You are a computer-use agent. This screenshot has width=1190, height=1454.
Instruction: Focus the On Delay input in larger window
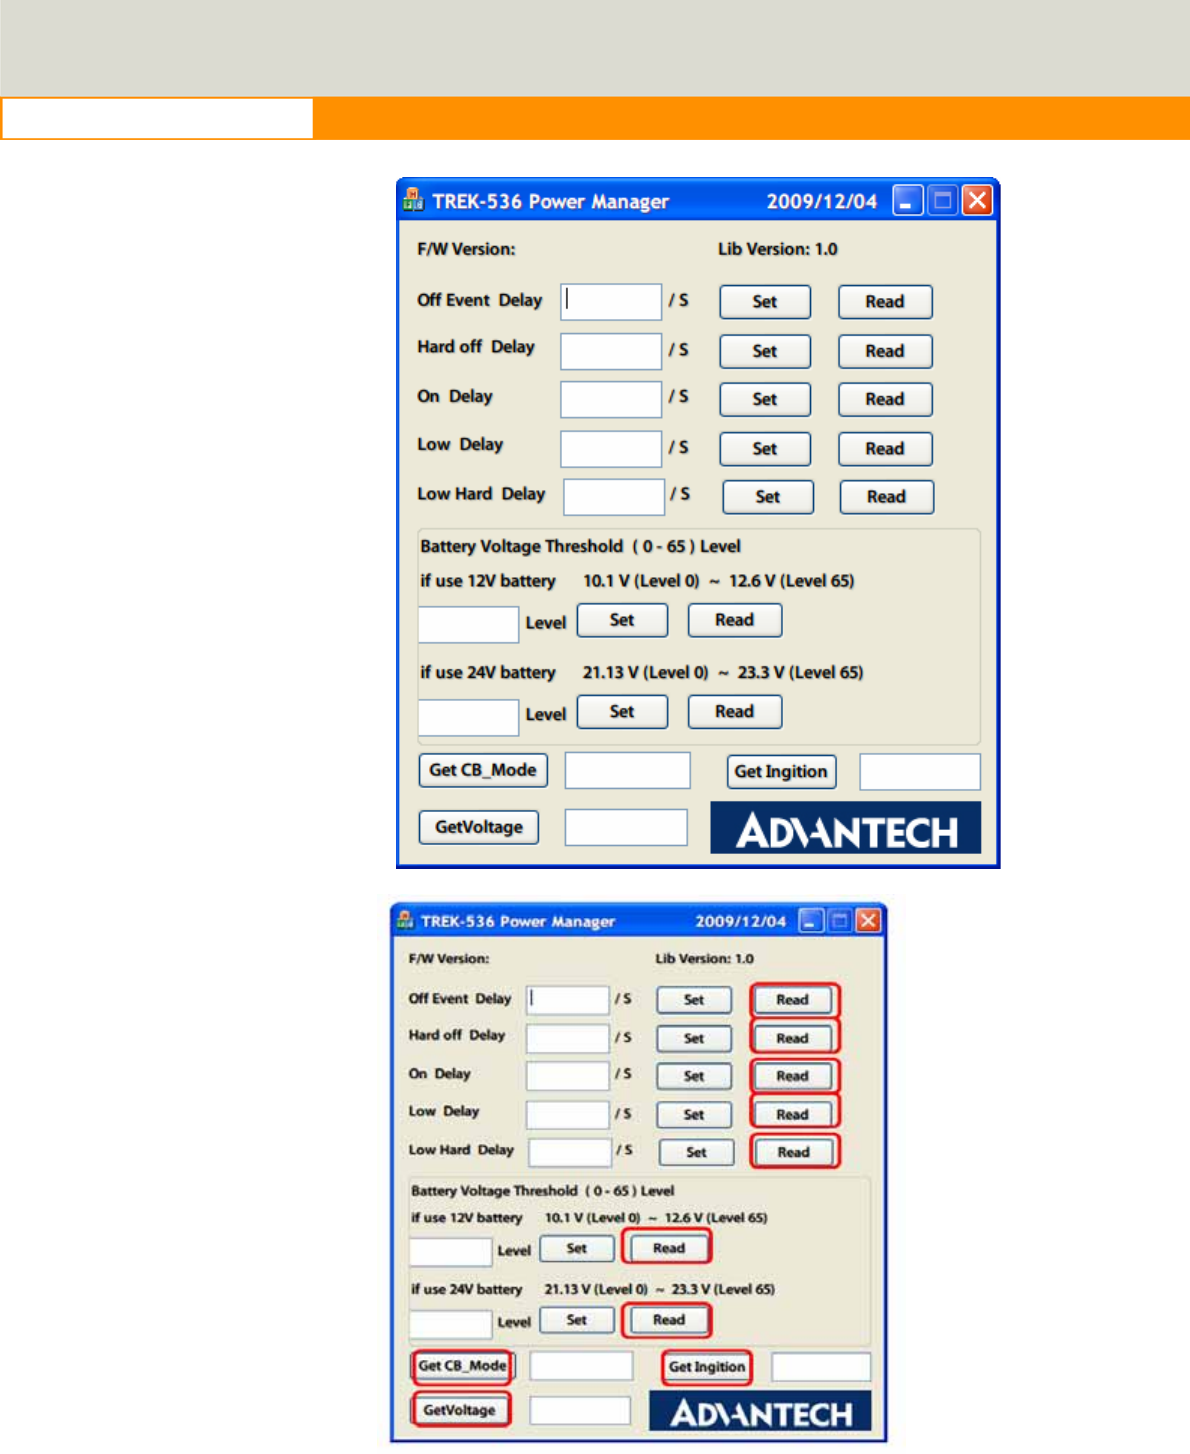pyautogui.click(x=611, y=399)
